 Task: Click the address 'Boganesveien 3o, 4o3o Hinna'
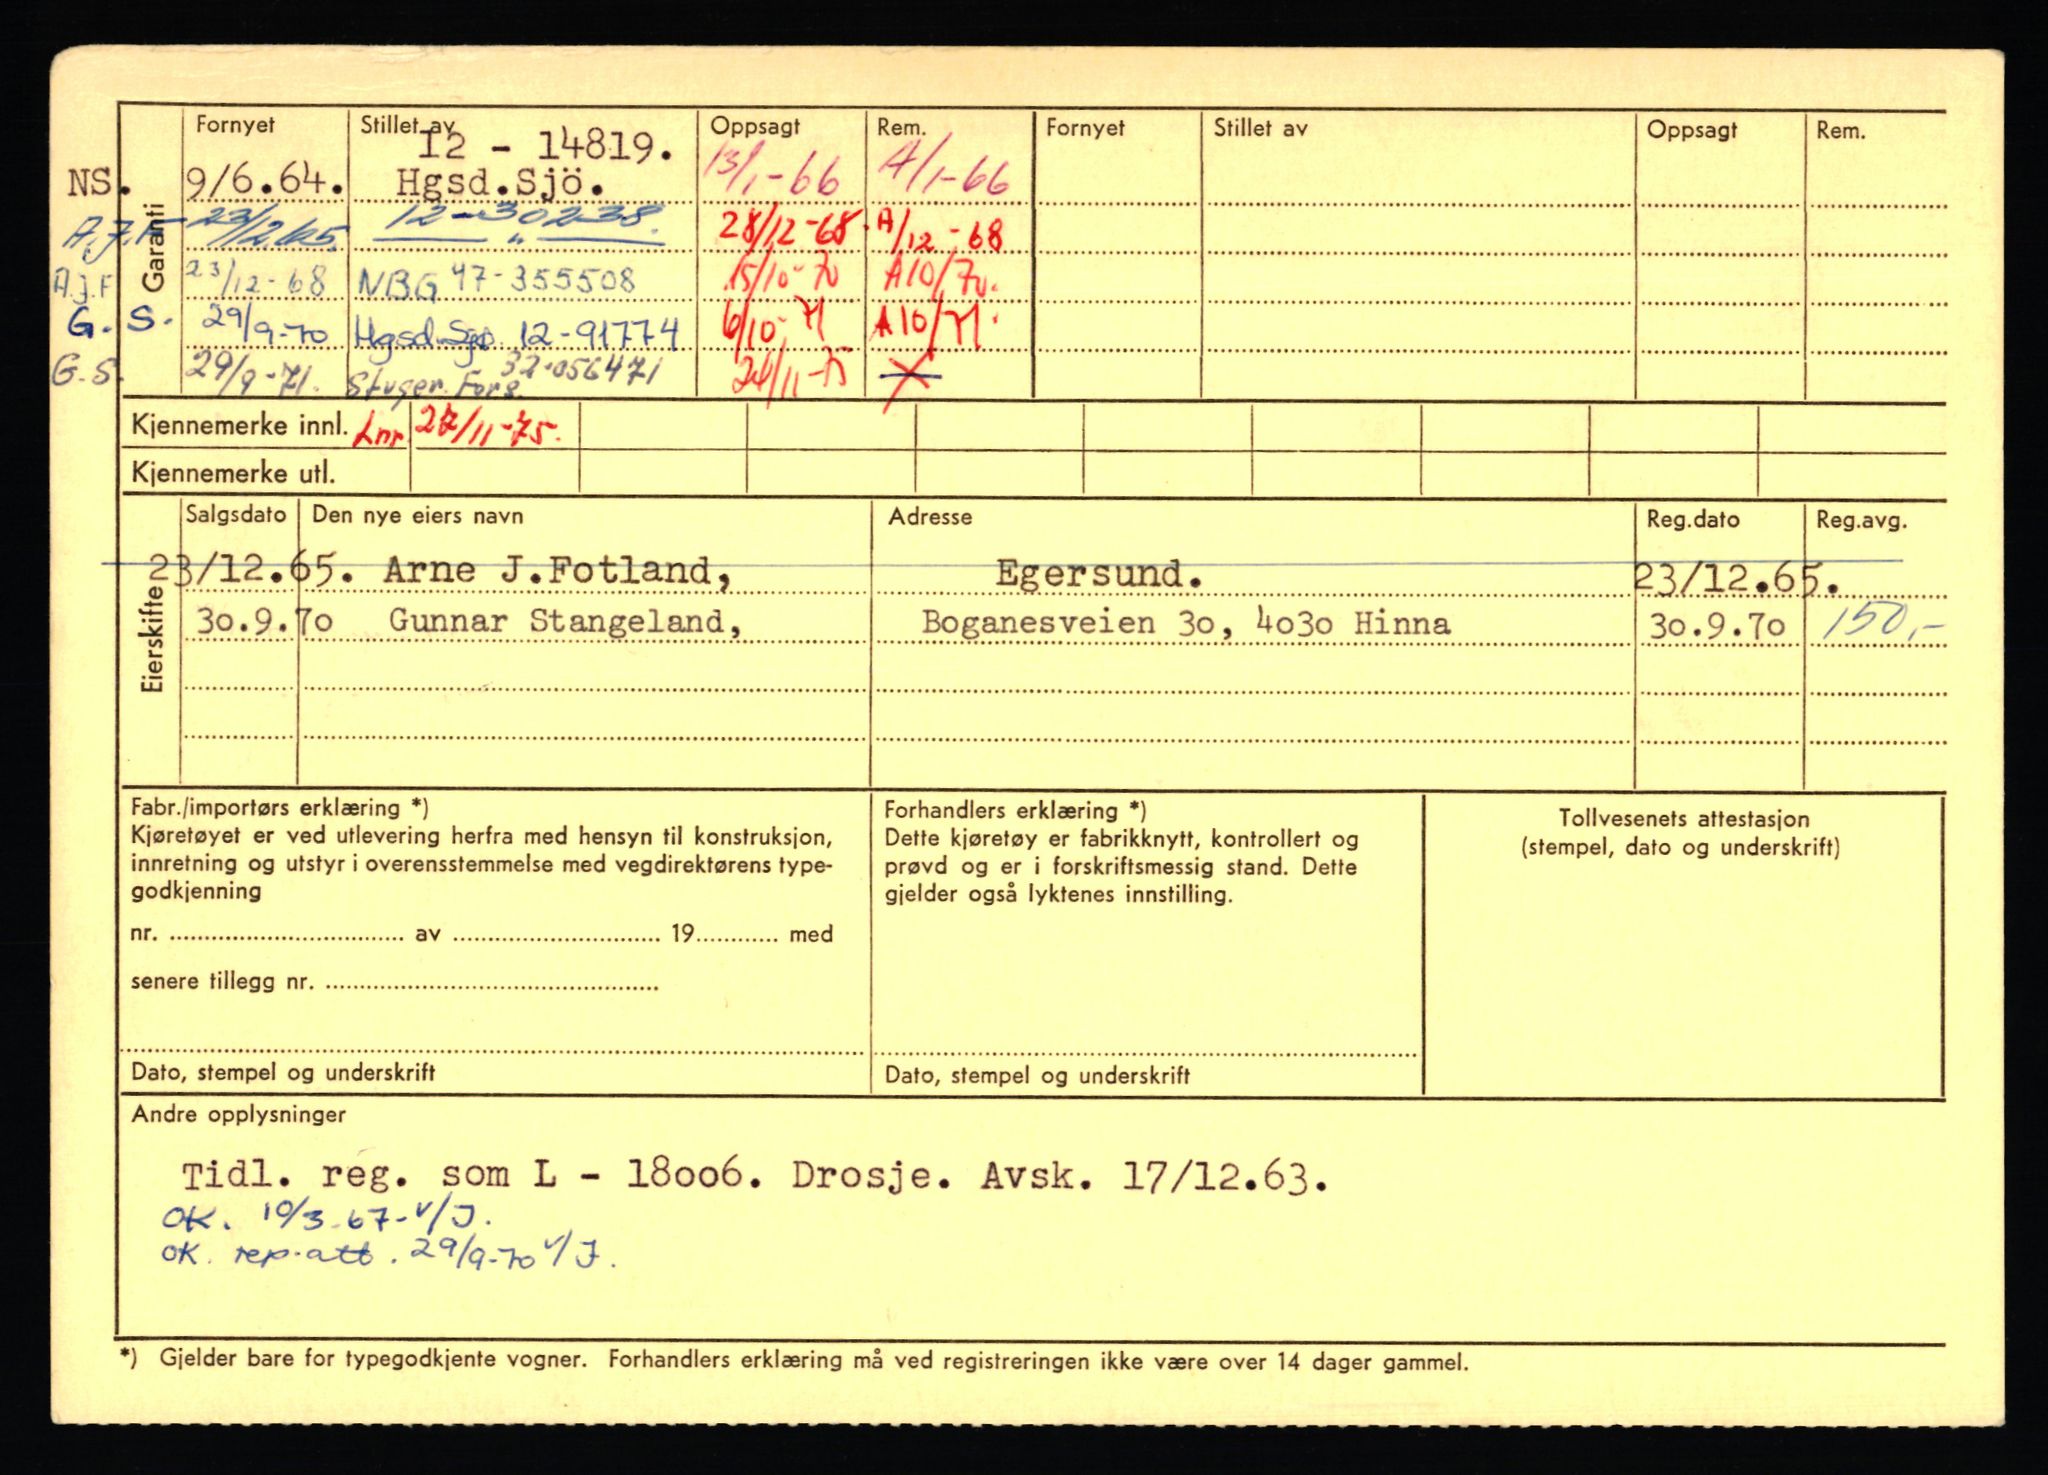click(x=1185, y=623)
